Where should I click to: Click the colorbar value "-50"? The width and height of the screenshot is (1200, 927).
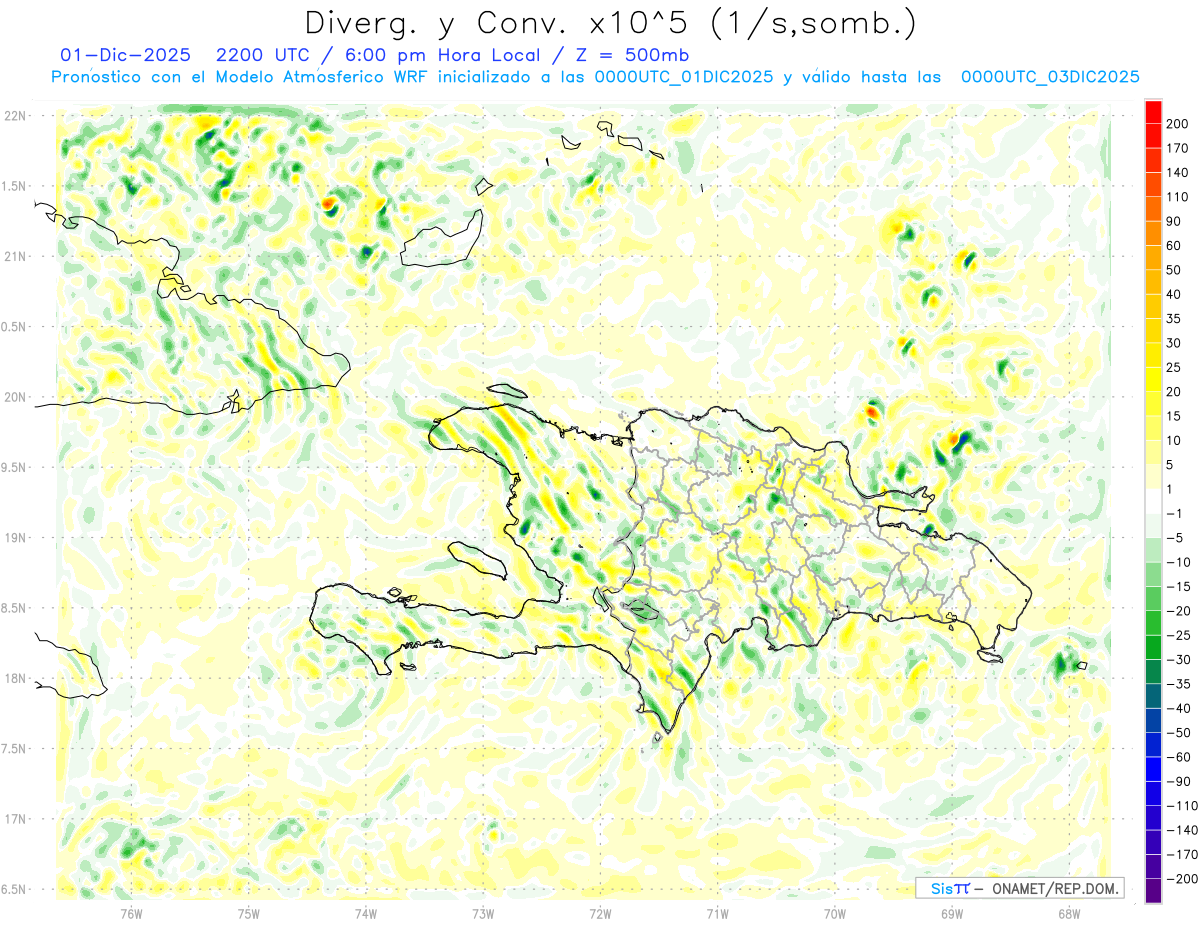pyautogui.click(x=1181, y=733)
